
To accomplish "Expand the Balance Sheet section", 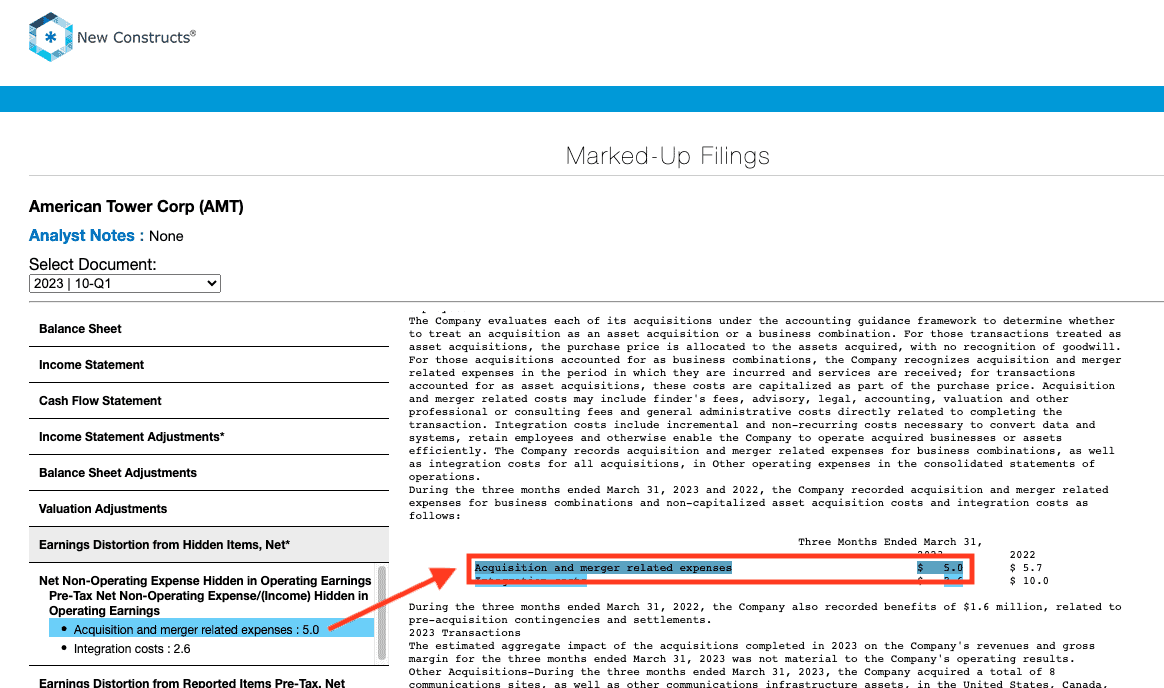I will (209, 329).
